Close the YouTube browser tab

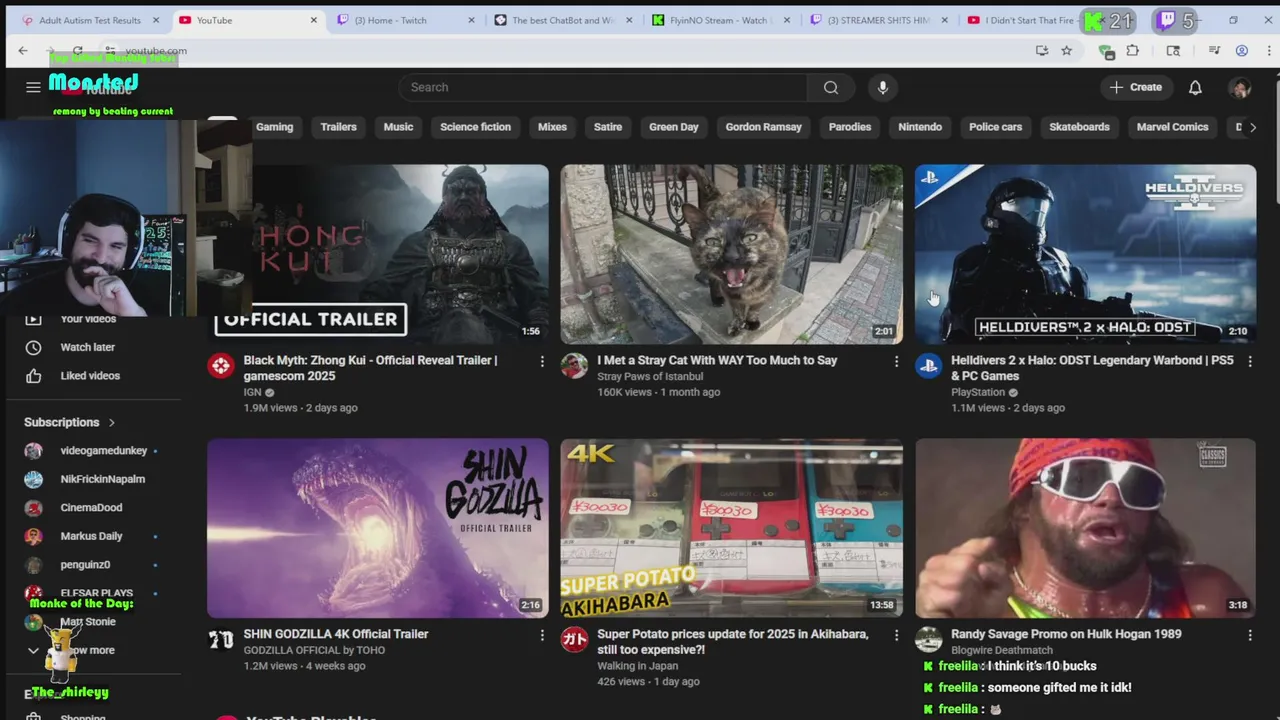tap(314, 20)
